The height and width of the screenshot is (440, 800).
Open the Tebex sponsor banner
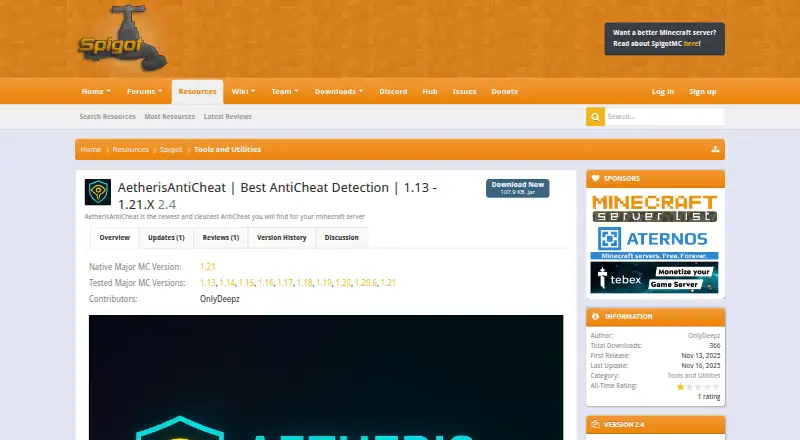[x=655, y=278]
